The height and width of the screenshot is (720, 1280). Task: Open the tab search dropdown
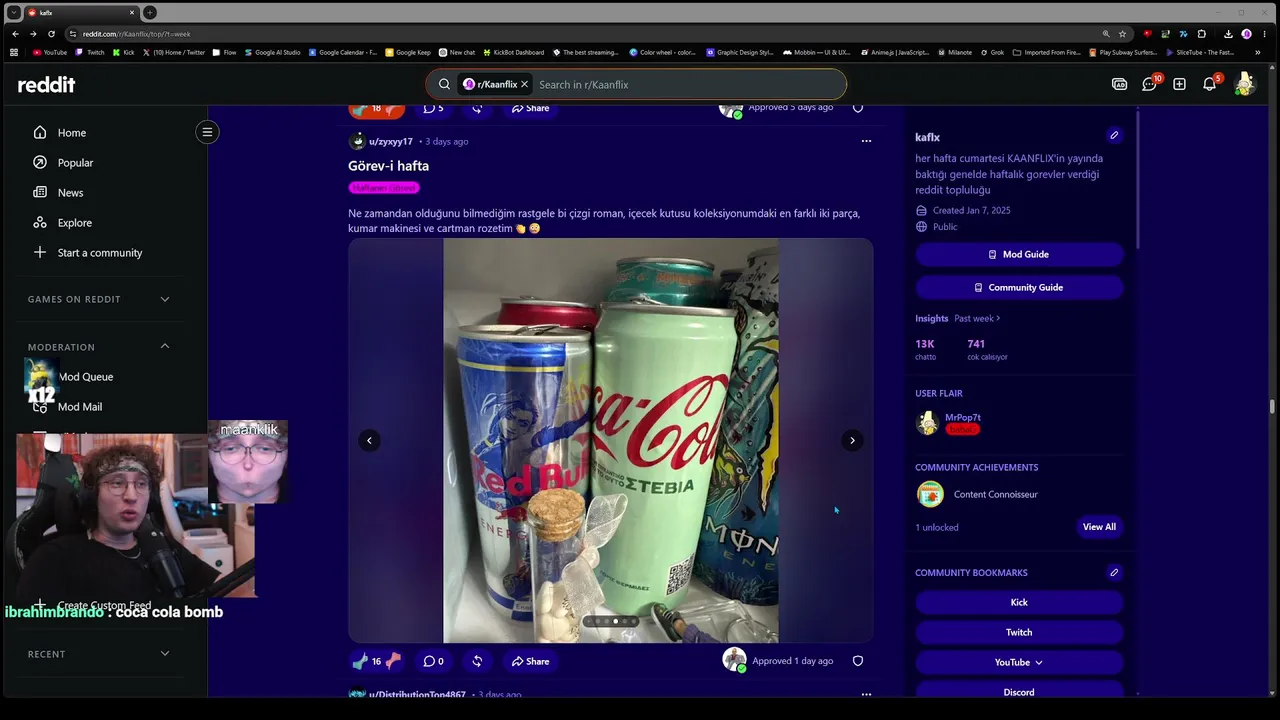click(13, 12)
